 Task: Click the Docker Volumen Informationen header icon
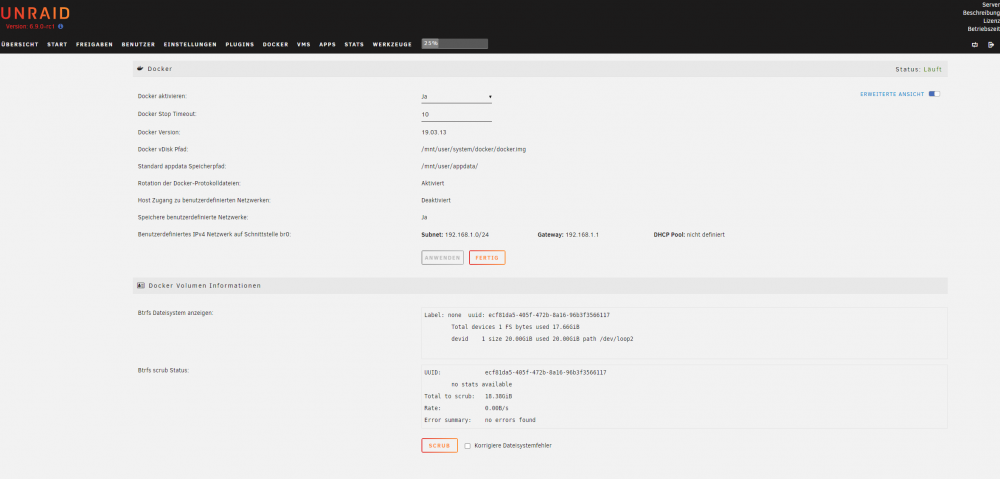(140, 286)
